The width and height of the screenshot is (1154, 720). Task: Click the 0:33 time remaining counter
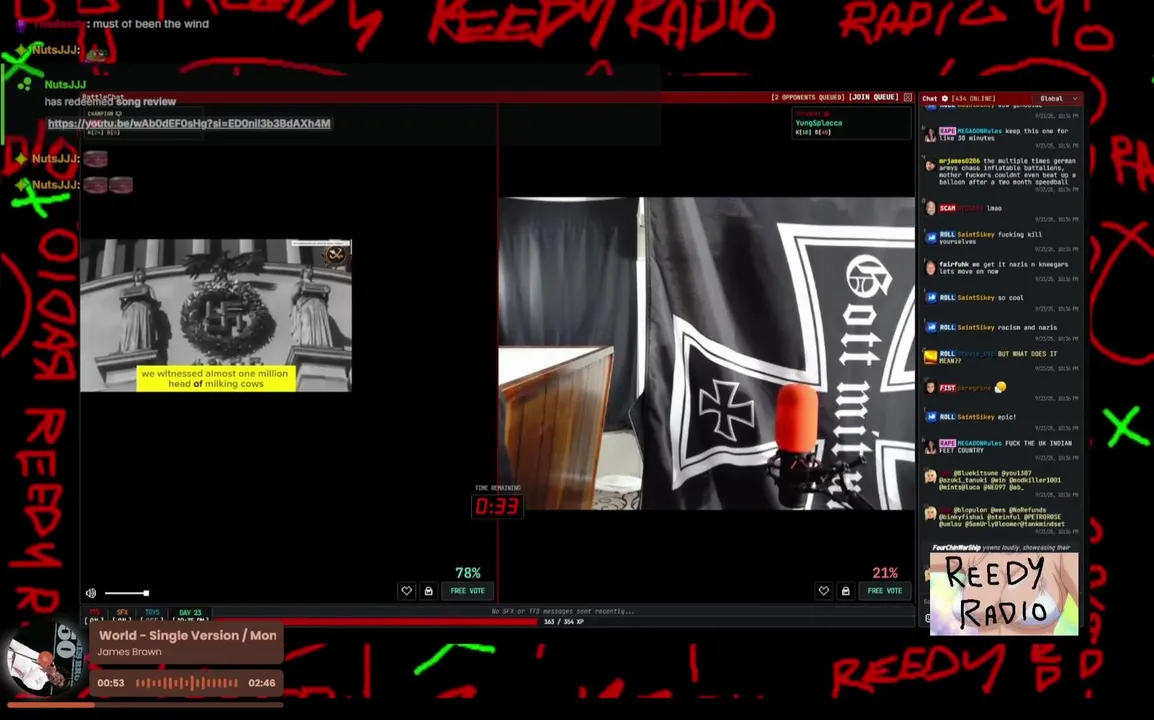tap(498, 506)
